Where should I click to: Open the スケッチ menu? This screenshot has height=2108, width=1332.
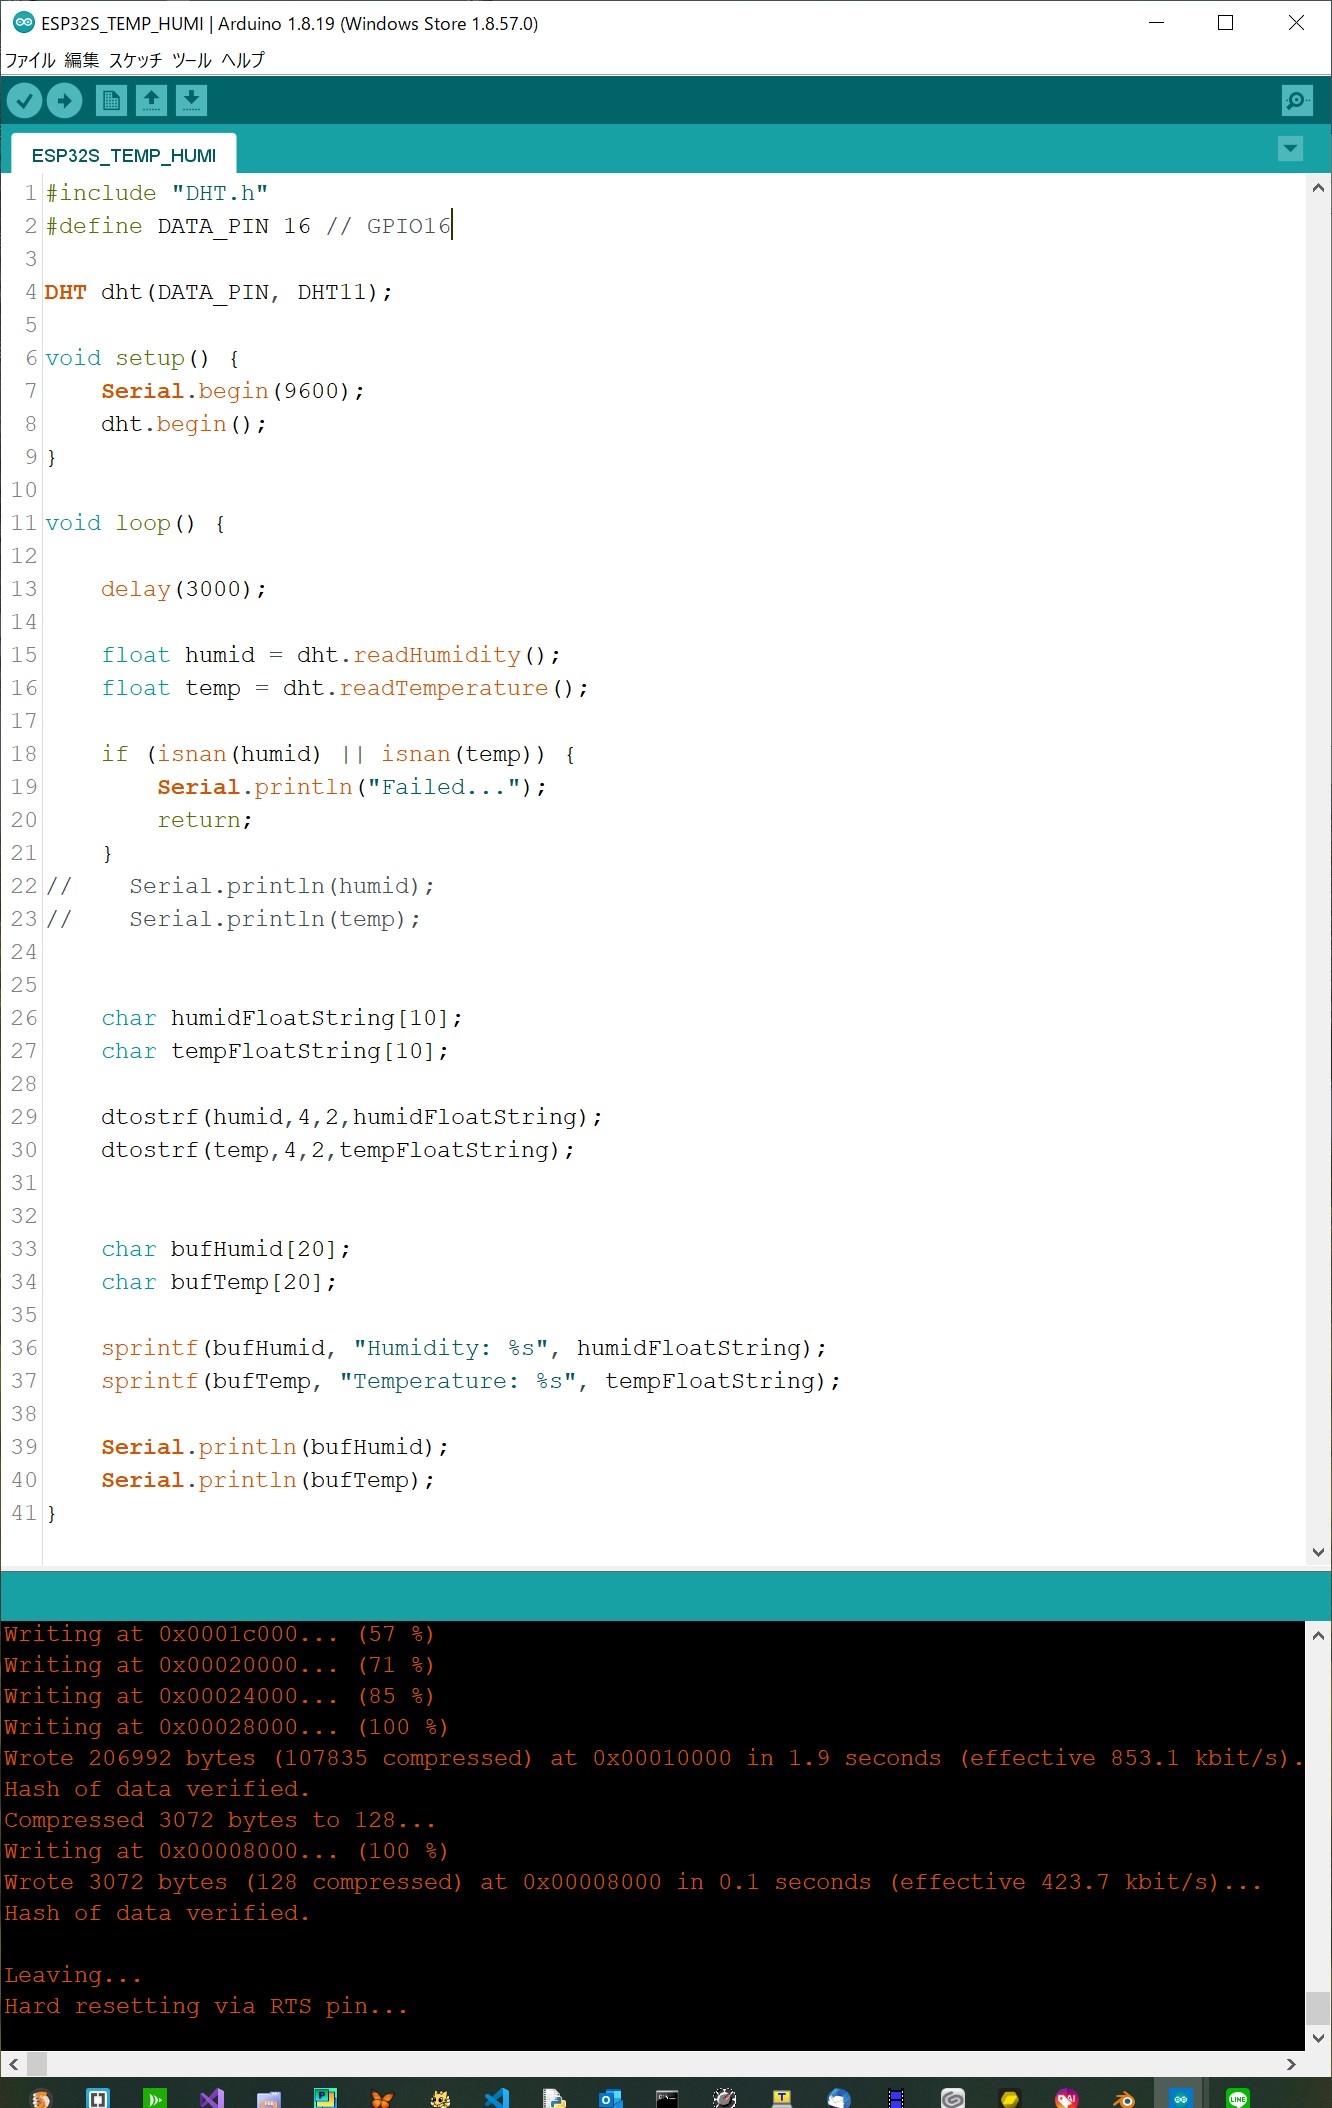point(135,60)
